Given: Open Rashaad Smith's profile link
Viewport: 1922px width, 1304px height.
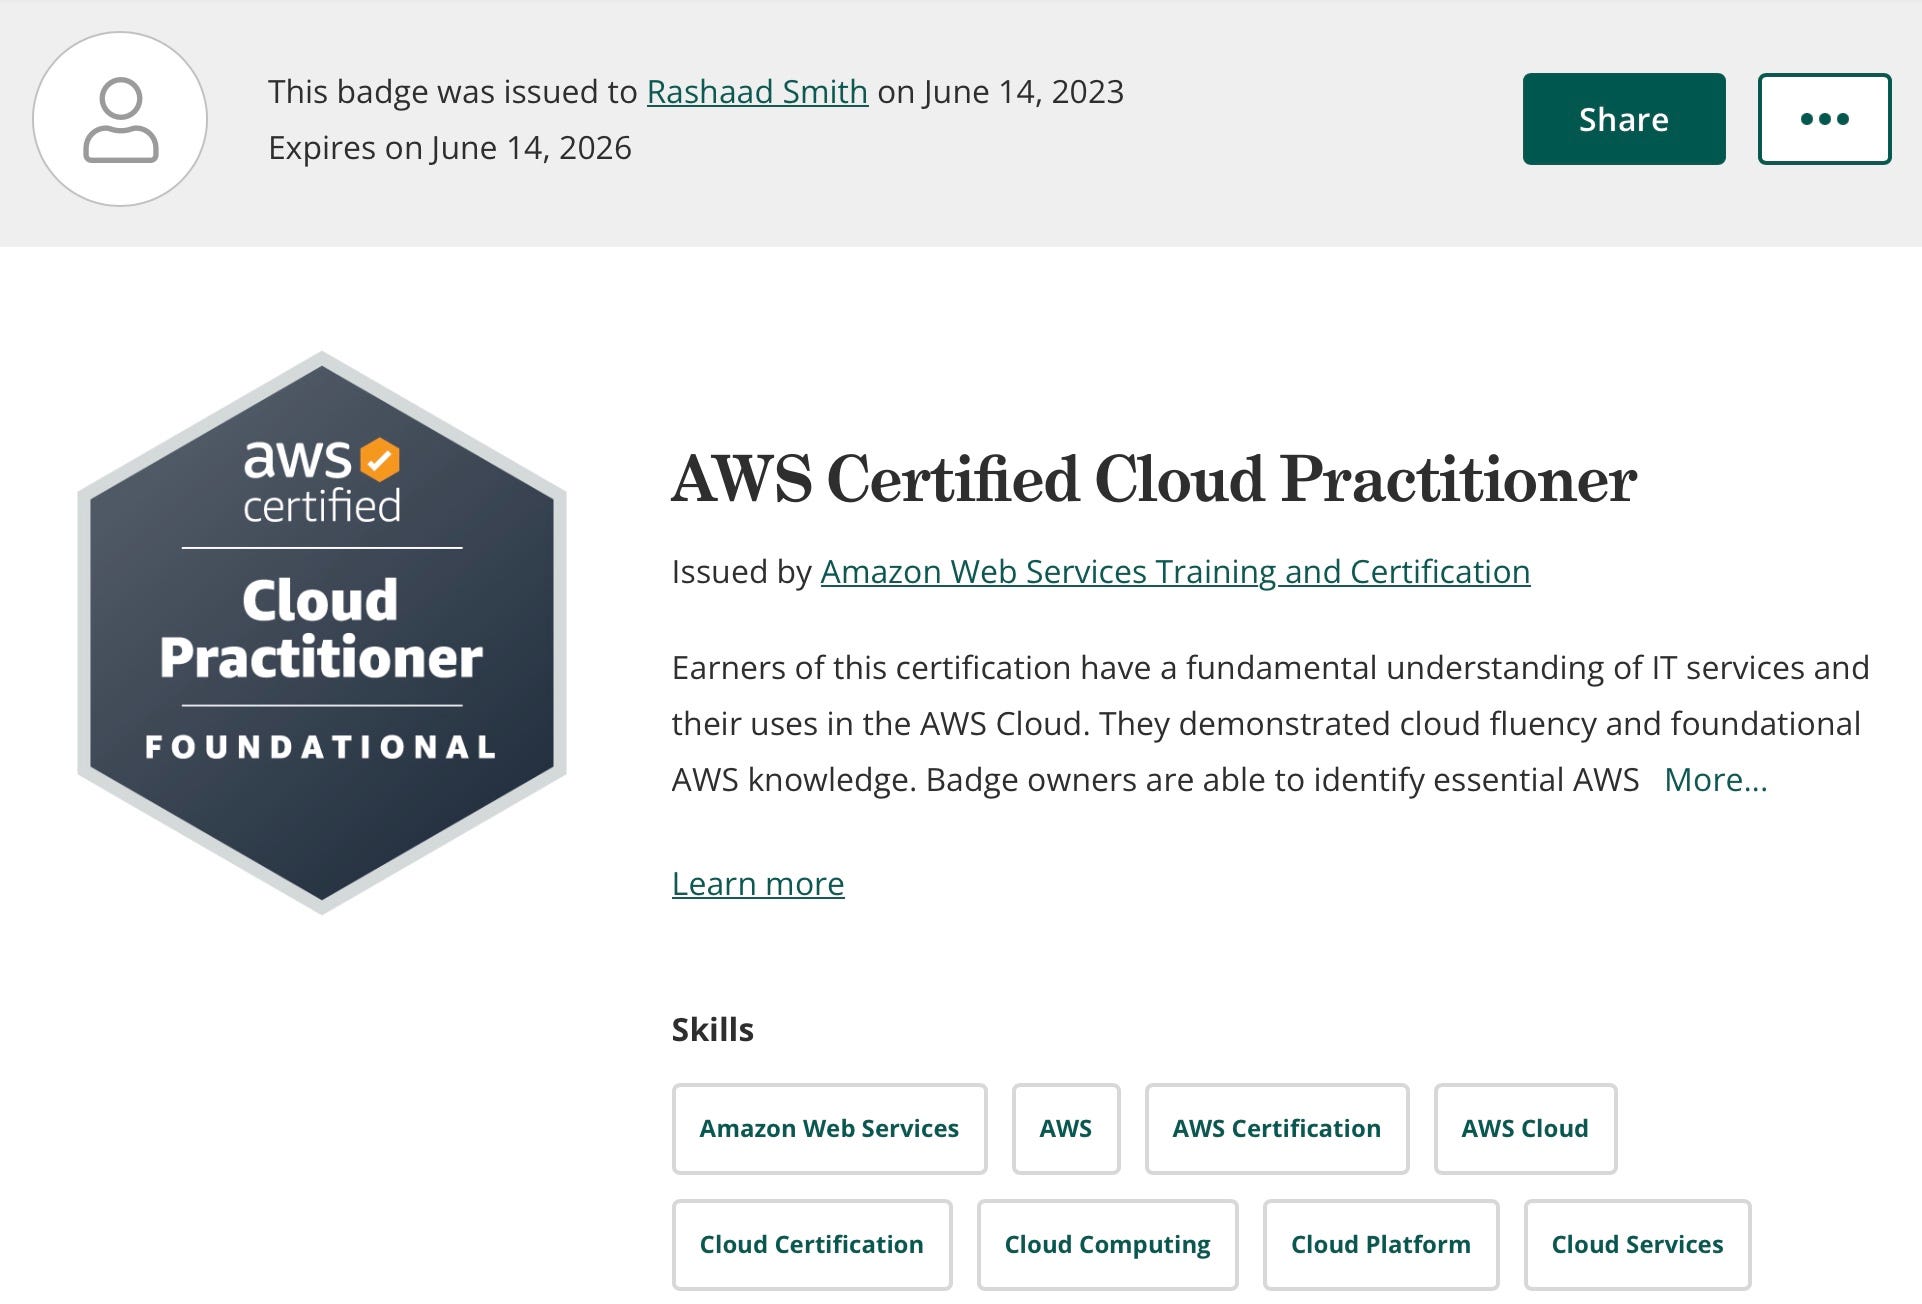Looking at the screenshot, I should point(757,92).
